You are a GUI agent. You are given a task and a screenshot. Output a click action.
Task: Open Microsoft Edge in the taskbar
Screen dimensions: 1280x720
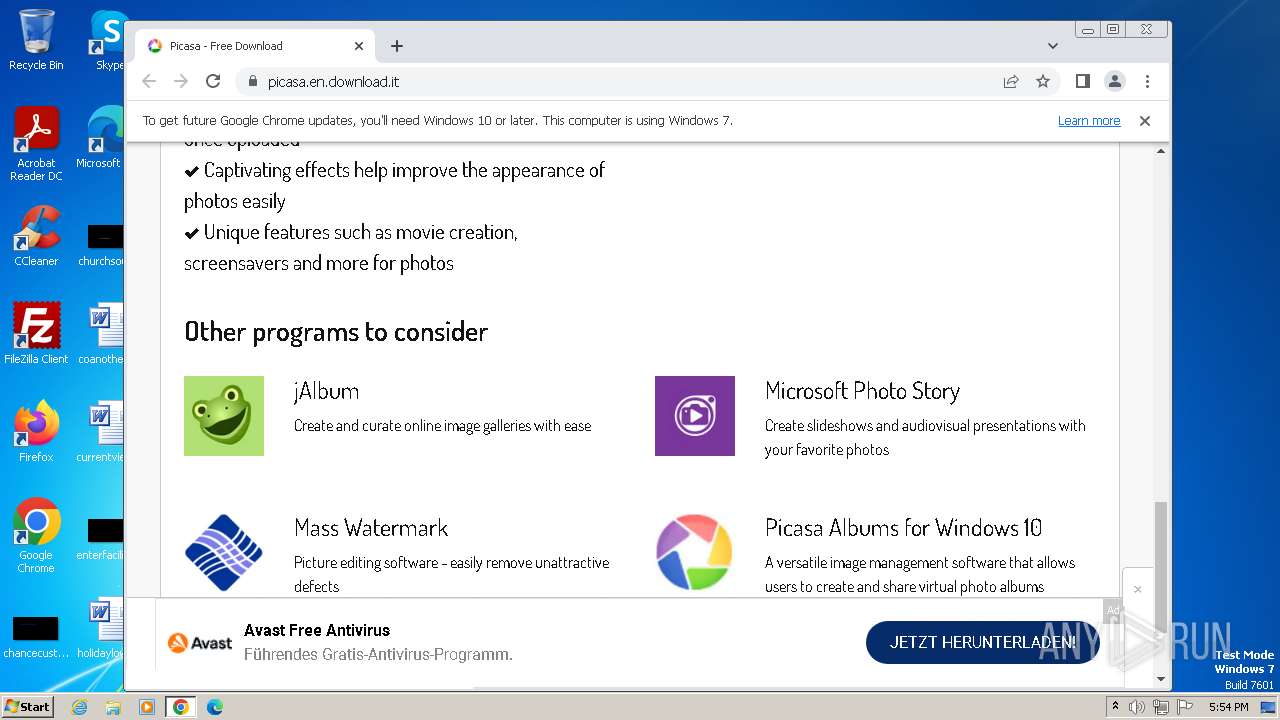pos(215,707)
